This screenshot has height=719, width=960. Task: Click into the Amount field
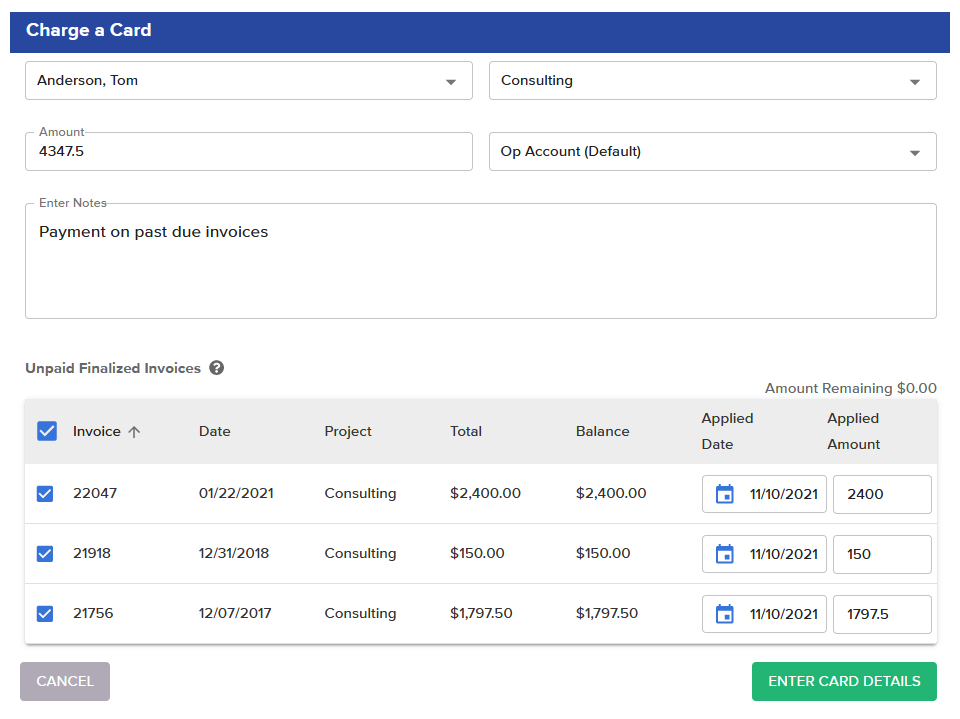pos(248,152)
